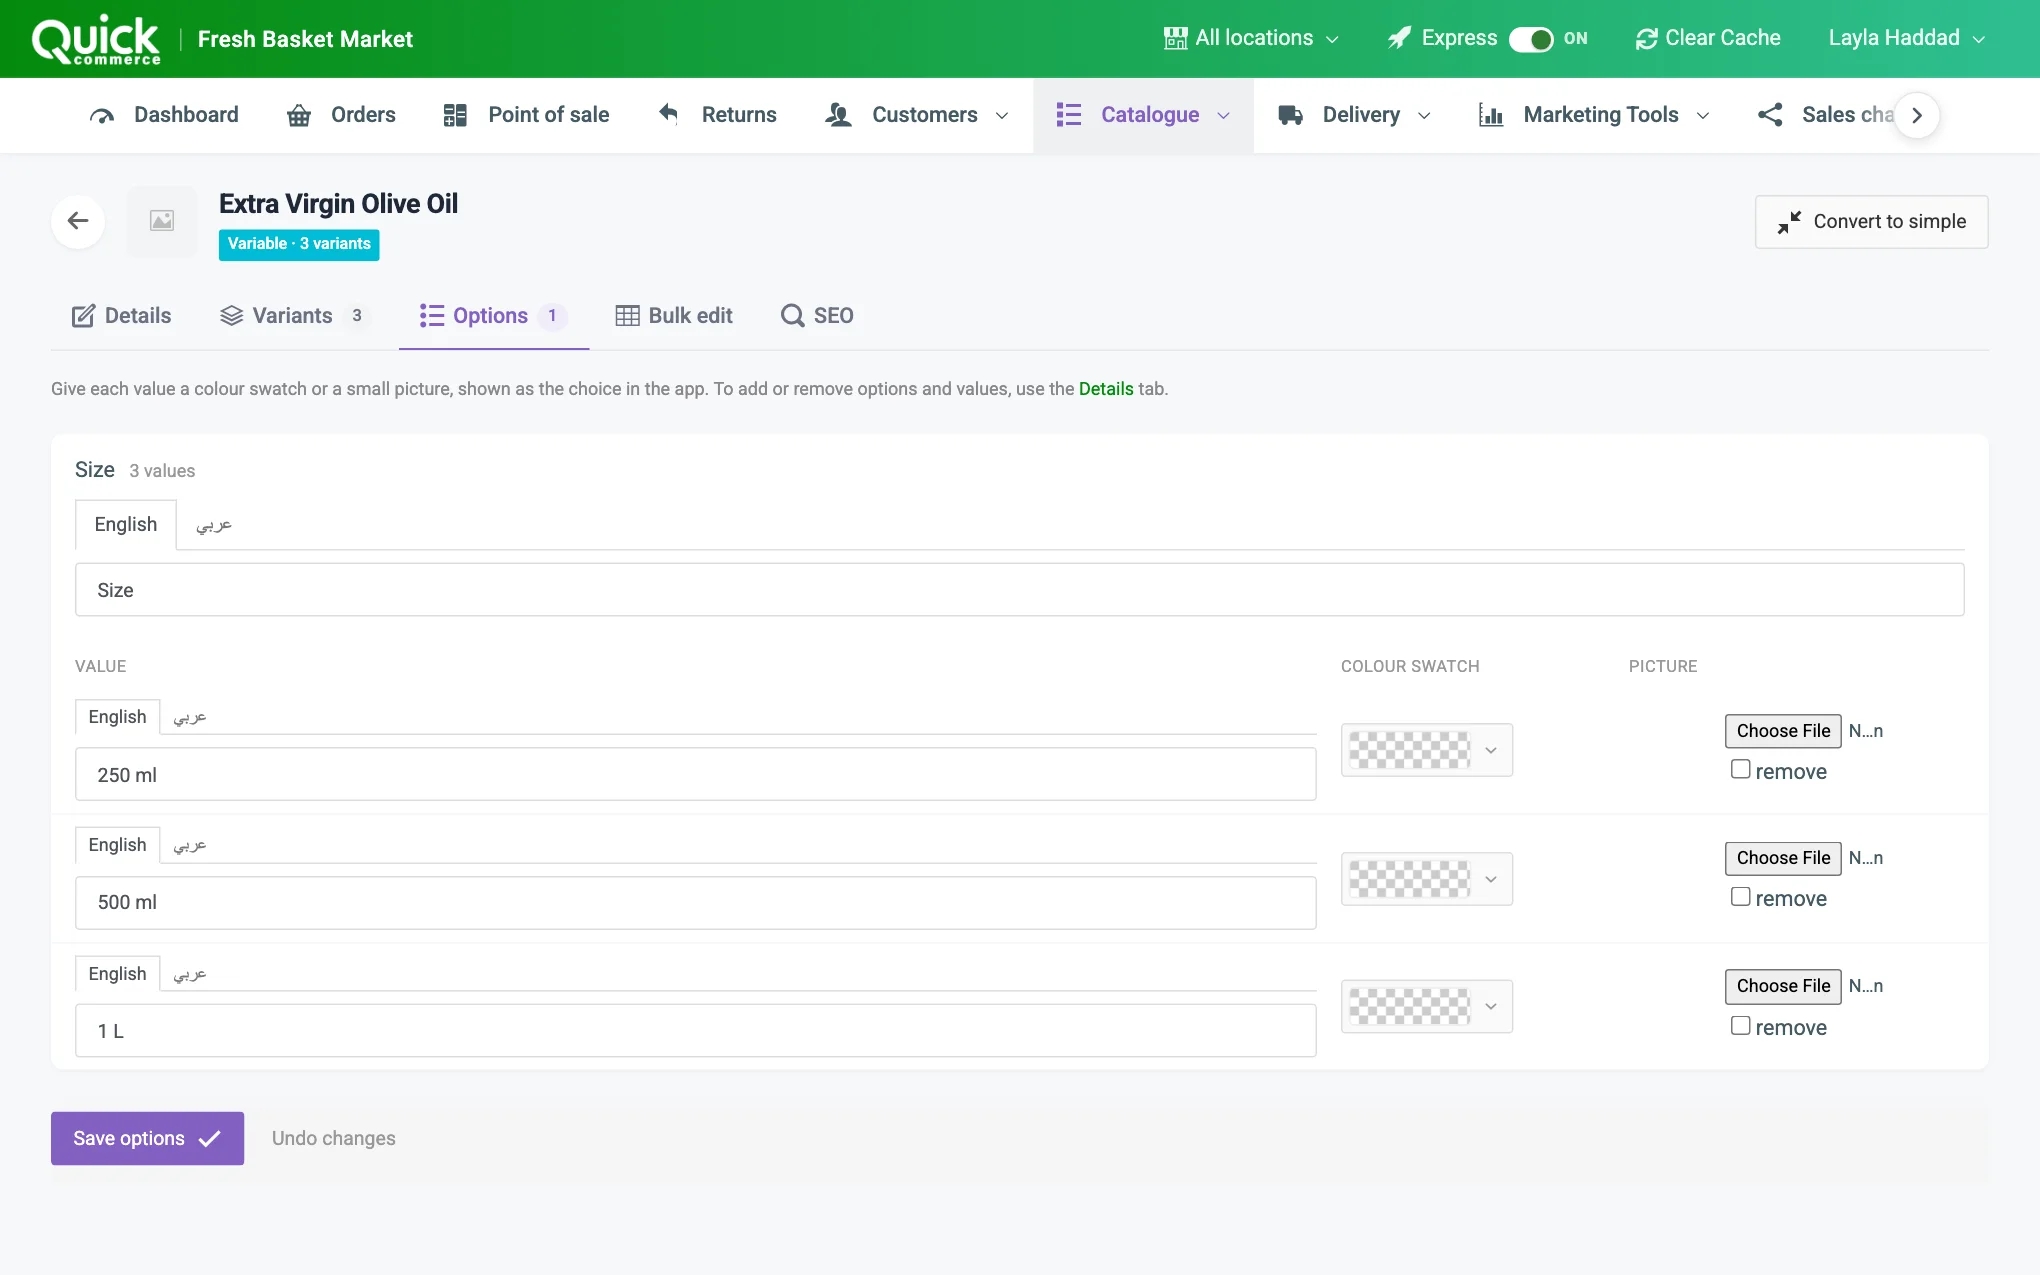2040x1275 pixels.
Task: Click Convert to simple button
Action: pos(1871,221)
